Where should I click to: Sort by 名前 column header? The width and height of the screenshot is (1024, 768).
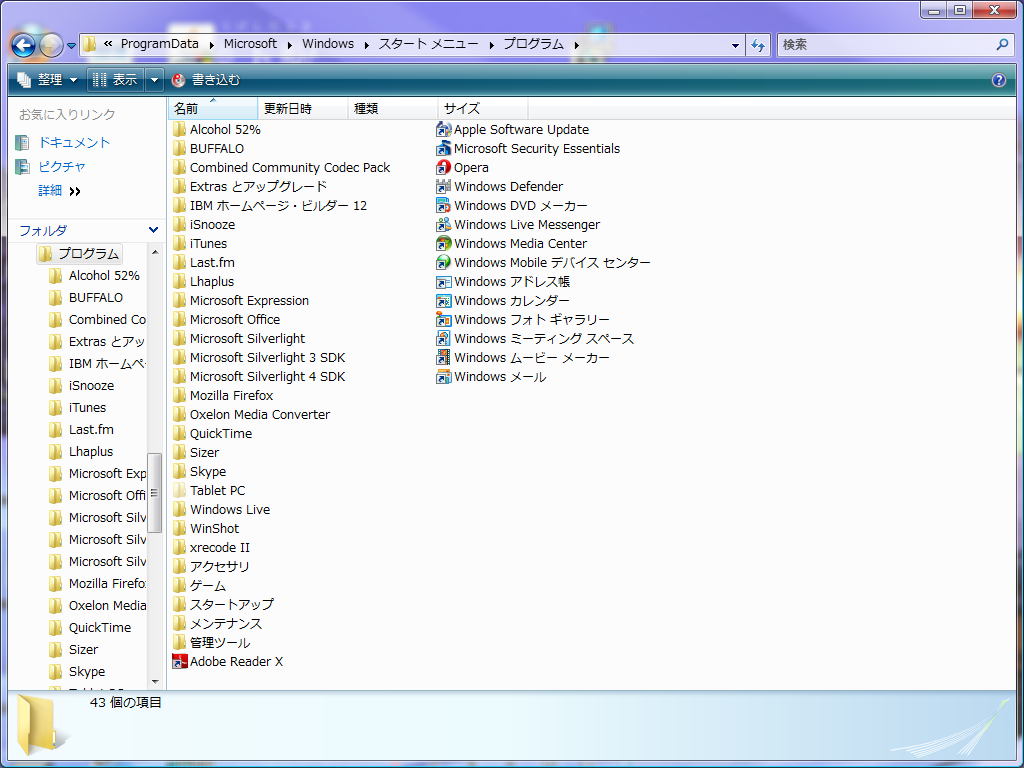(x=213, y=108)
